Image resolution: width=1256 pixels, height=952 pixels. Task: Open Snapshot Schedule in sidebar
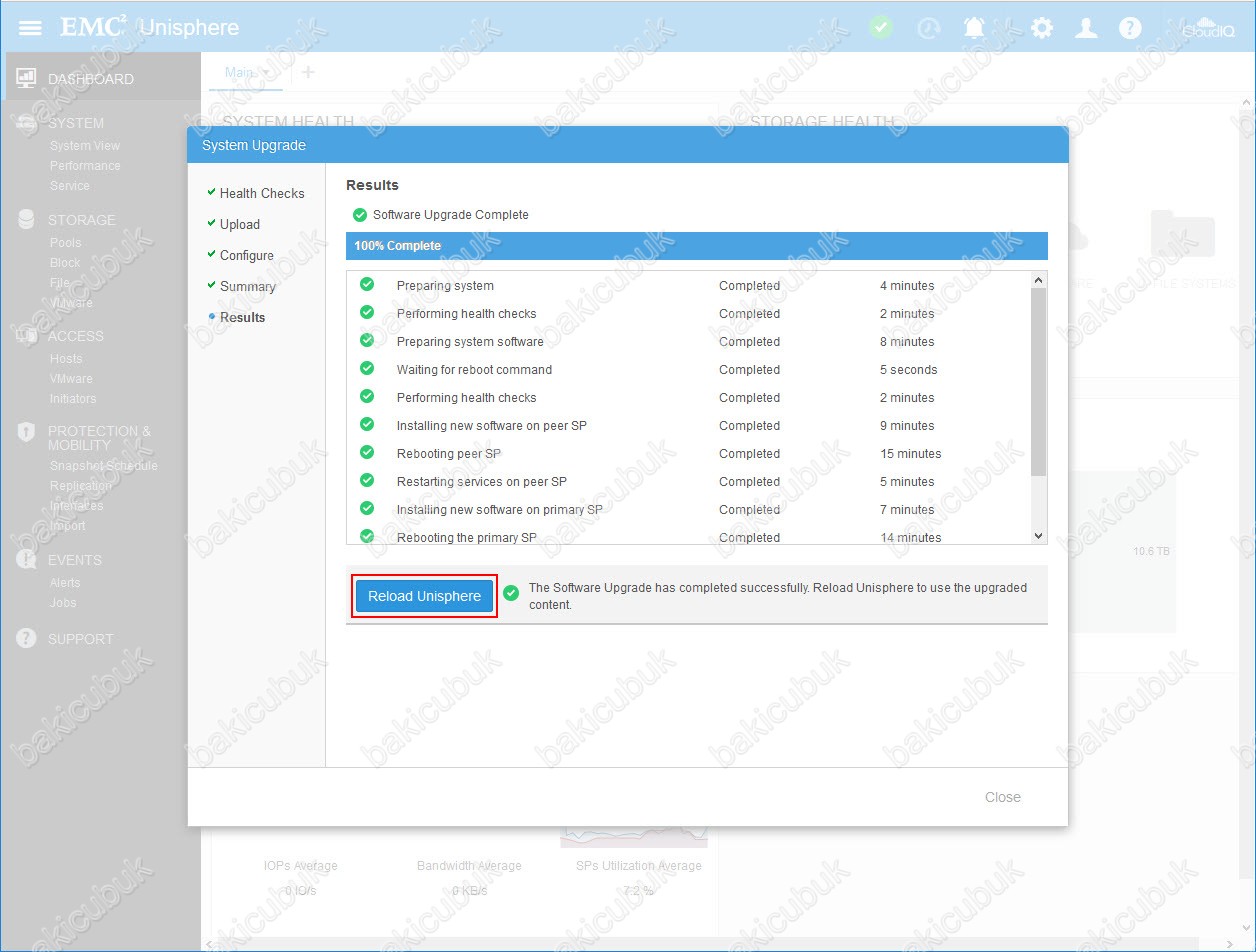[x=104, y=466]
